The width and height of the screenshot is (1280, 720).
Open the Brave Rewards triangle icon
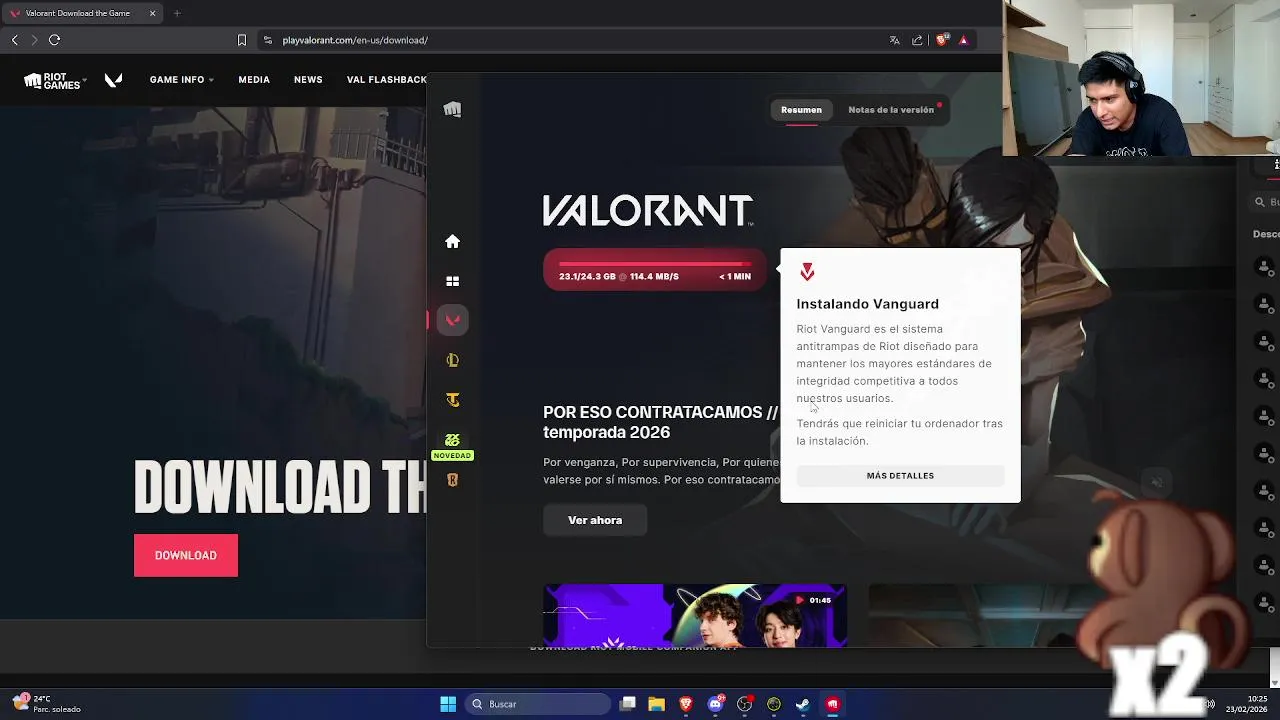(963, 40)
